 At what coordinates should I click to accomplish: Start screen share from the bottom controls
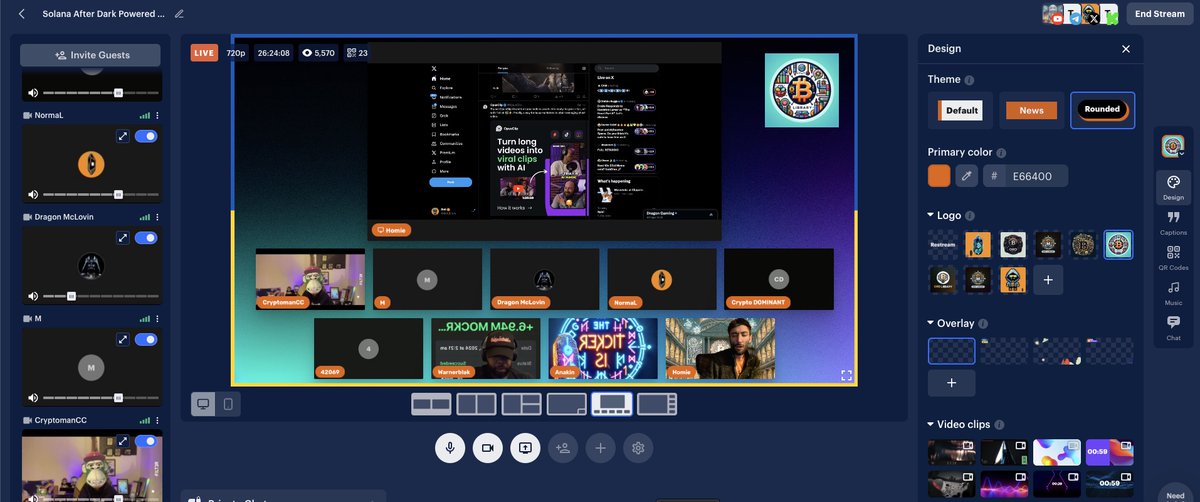[x=525, y=448]
